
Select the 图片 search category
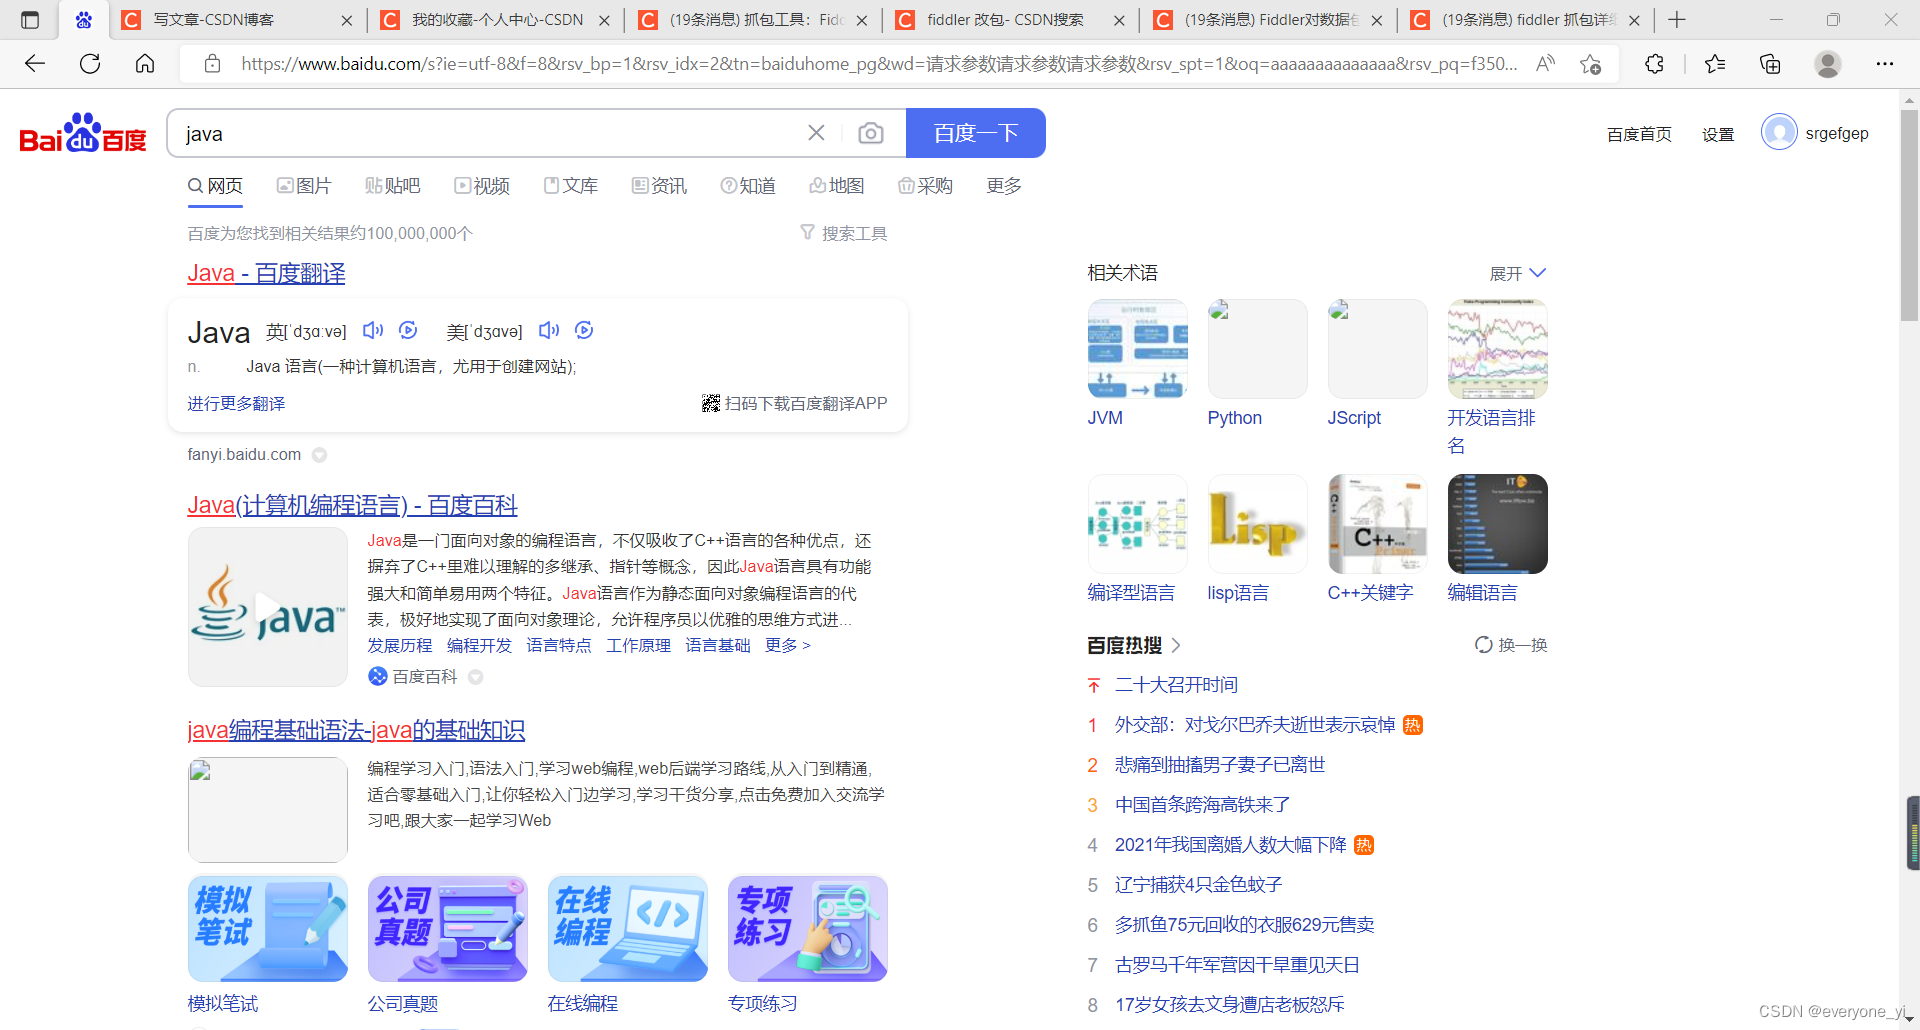click(304, 186)
